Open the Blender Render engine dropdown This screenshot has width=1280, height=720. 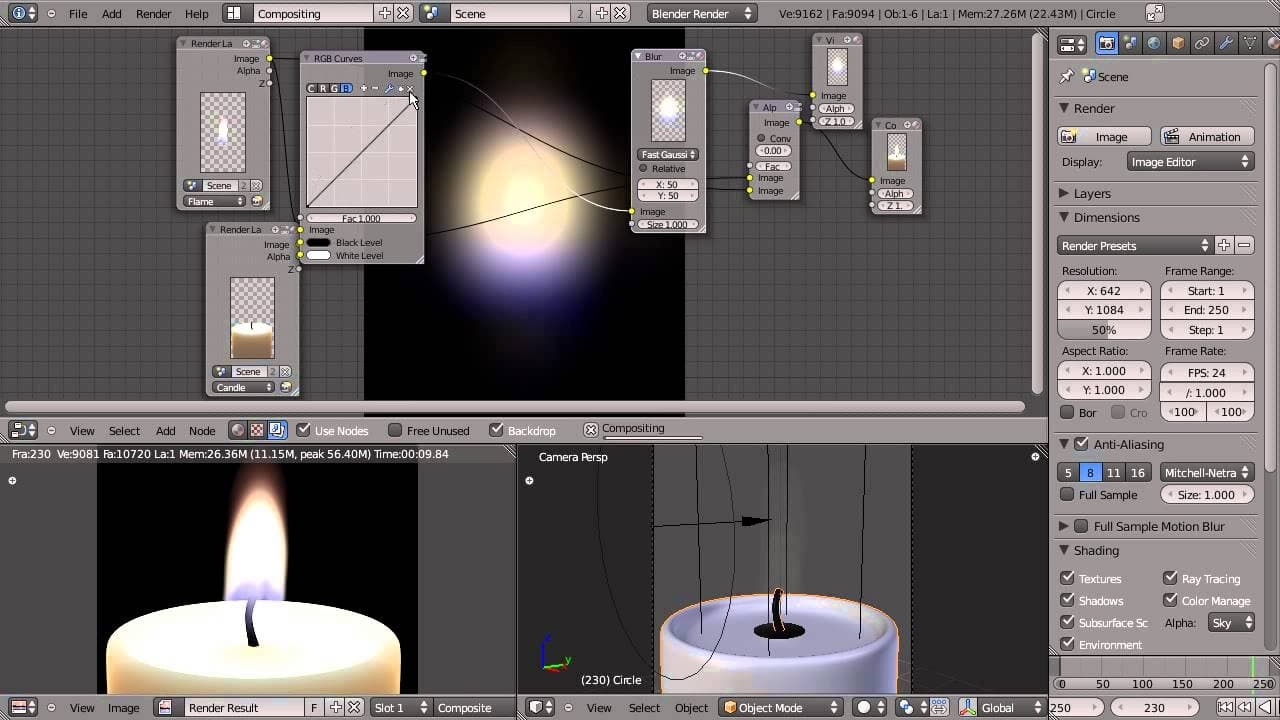[x=701, y=14]
